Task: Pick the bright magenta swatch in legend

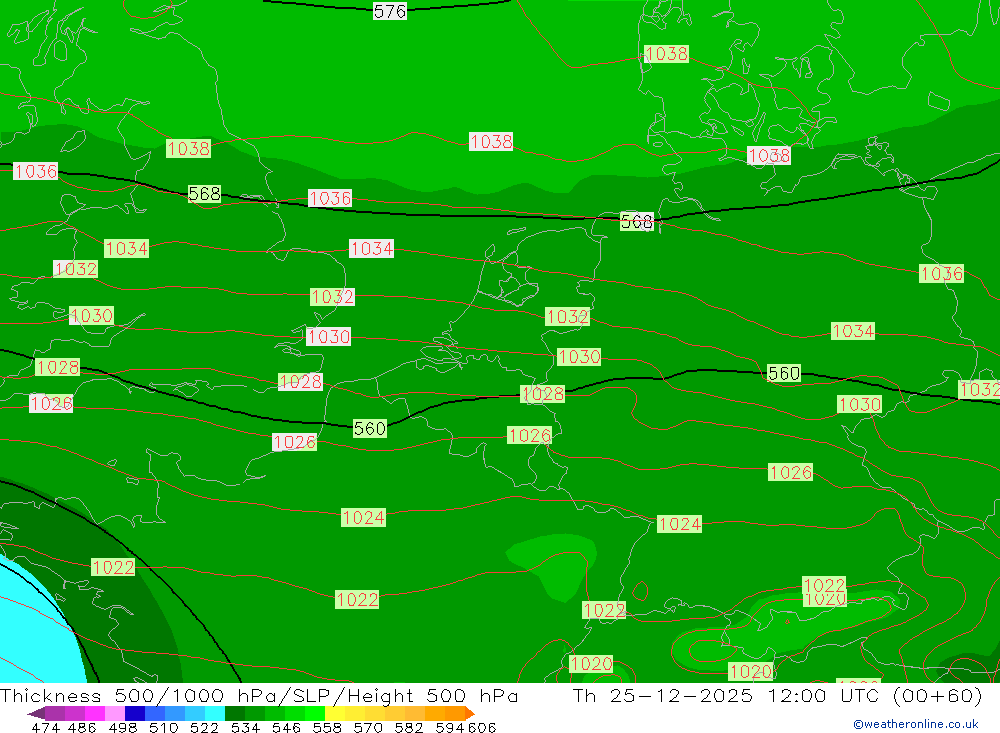Action: click(95, 713)
